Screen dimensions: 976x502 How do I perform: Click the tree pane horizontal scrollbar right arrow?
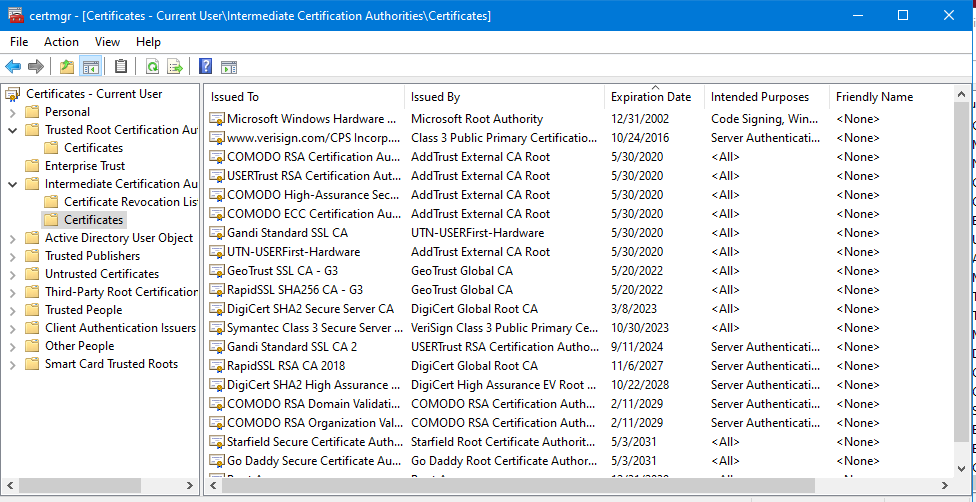(190, 485)
